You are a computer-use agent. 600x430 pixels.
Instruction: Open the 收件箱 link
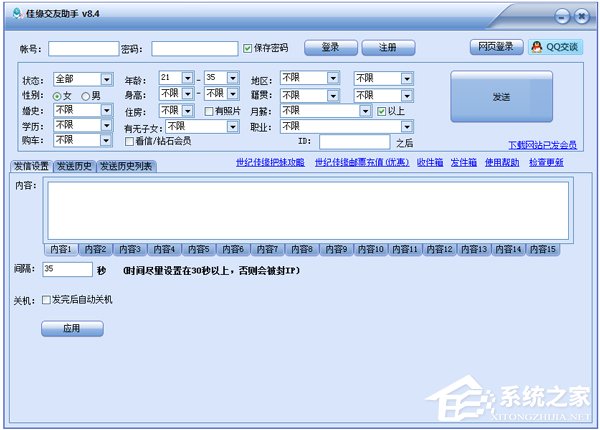(430, 162)
